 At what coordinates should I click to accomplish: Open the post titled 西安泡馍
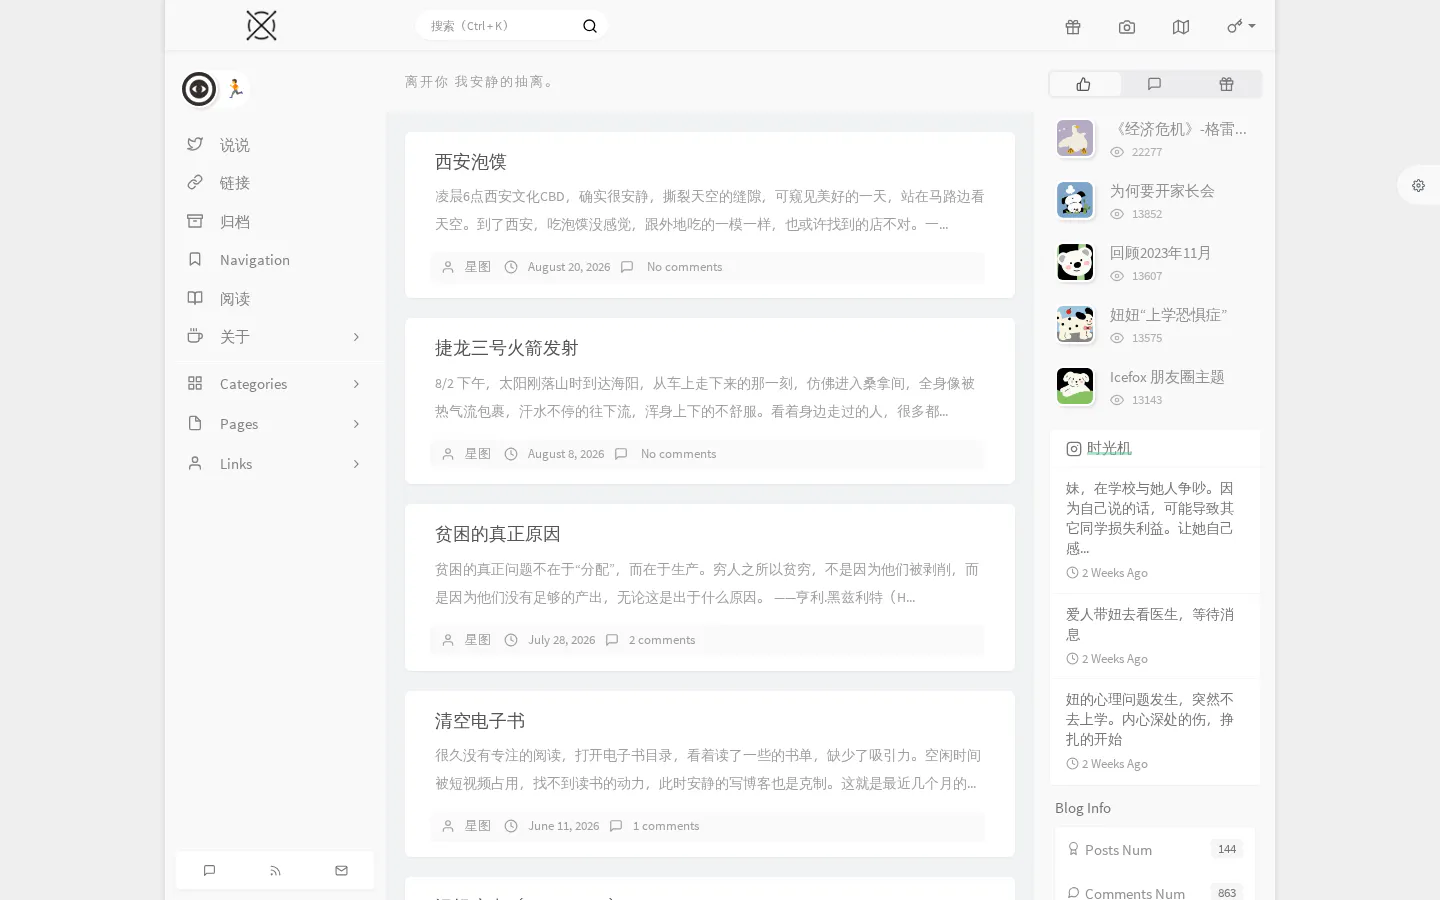tap(470, 162)
